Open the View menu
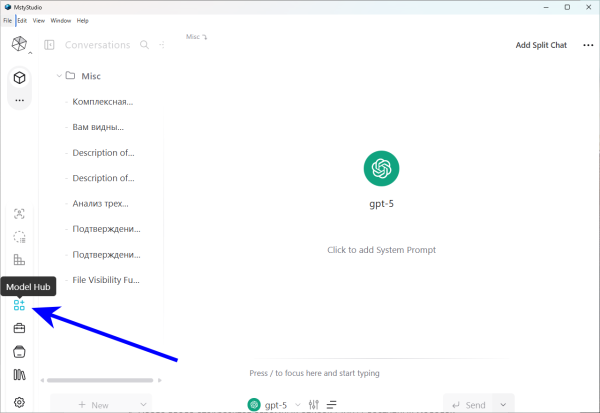The width and height of the screenshot is (600, 413). click(38, 20)
